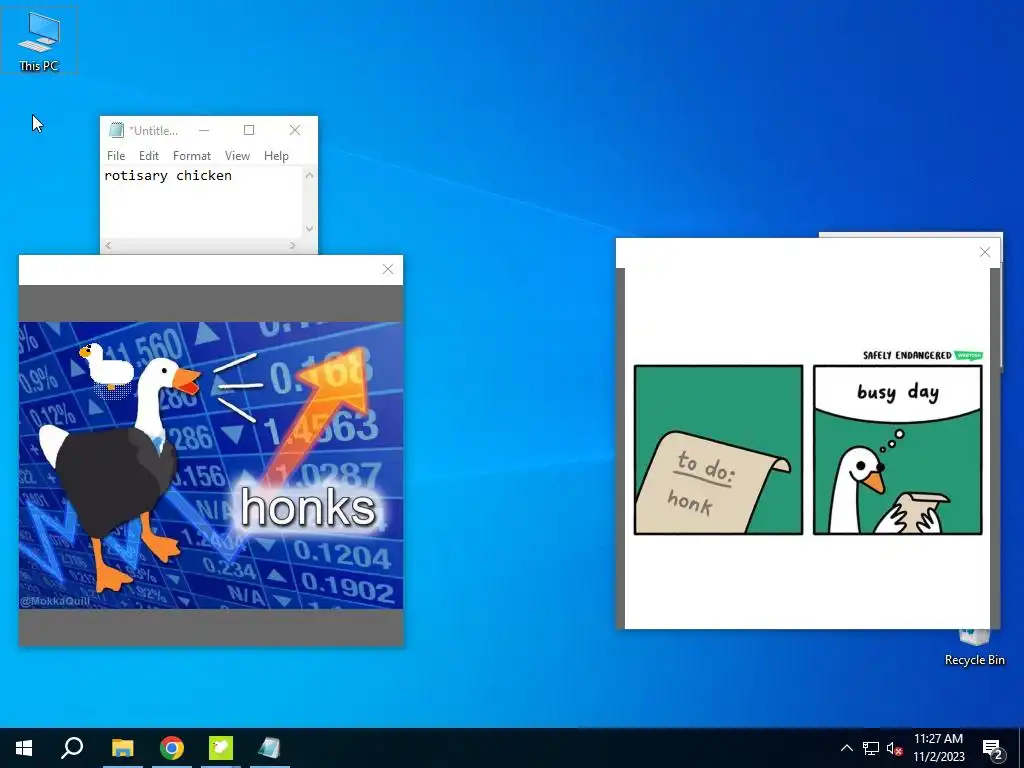
Task: Open the notification center icon
Action: point(993,749)
